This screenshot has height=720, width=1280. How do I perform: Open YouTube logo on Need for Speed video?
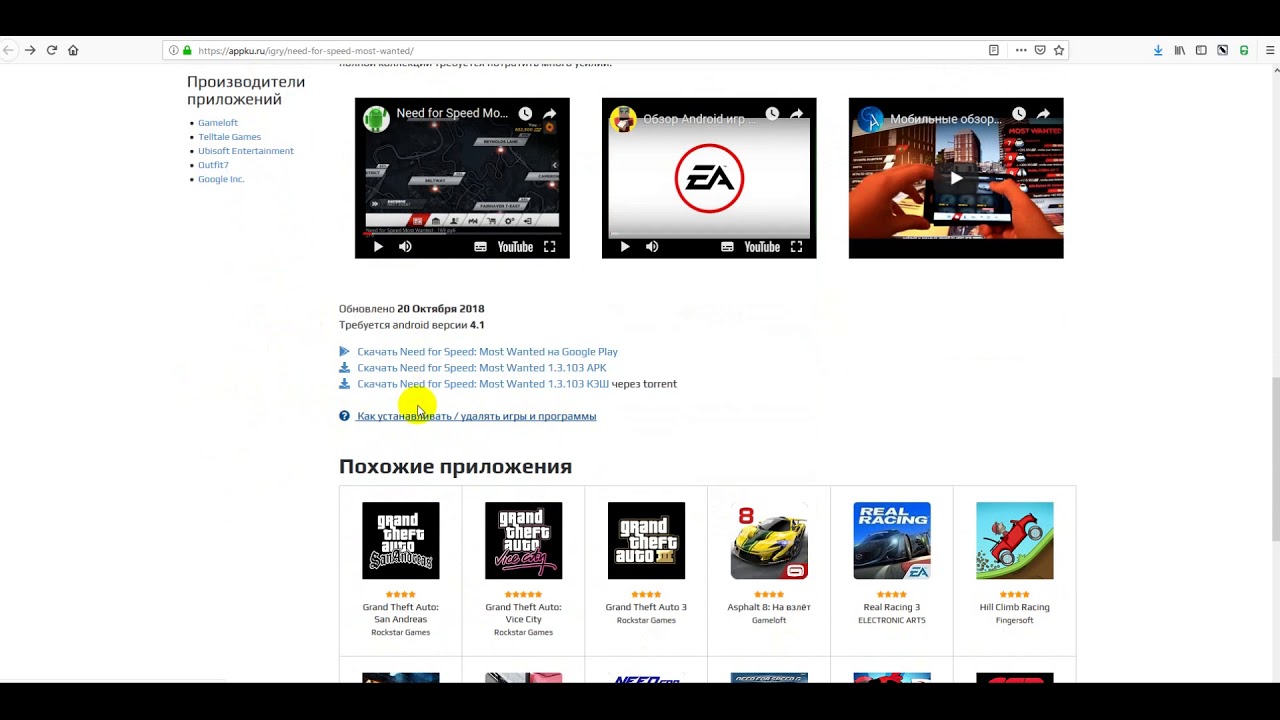515,247
